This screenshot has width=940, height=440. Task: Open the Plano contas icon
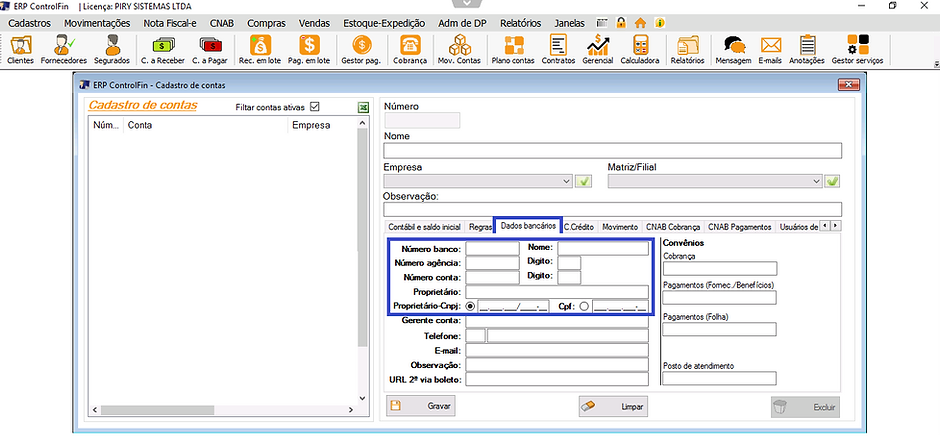click(x=514, y=50)
